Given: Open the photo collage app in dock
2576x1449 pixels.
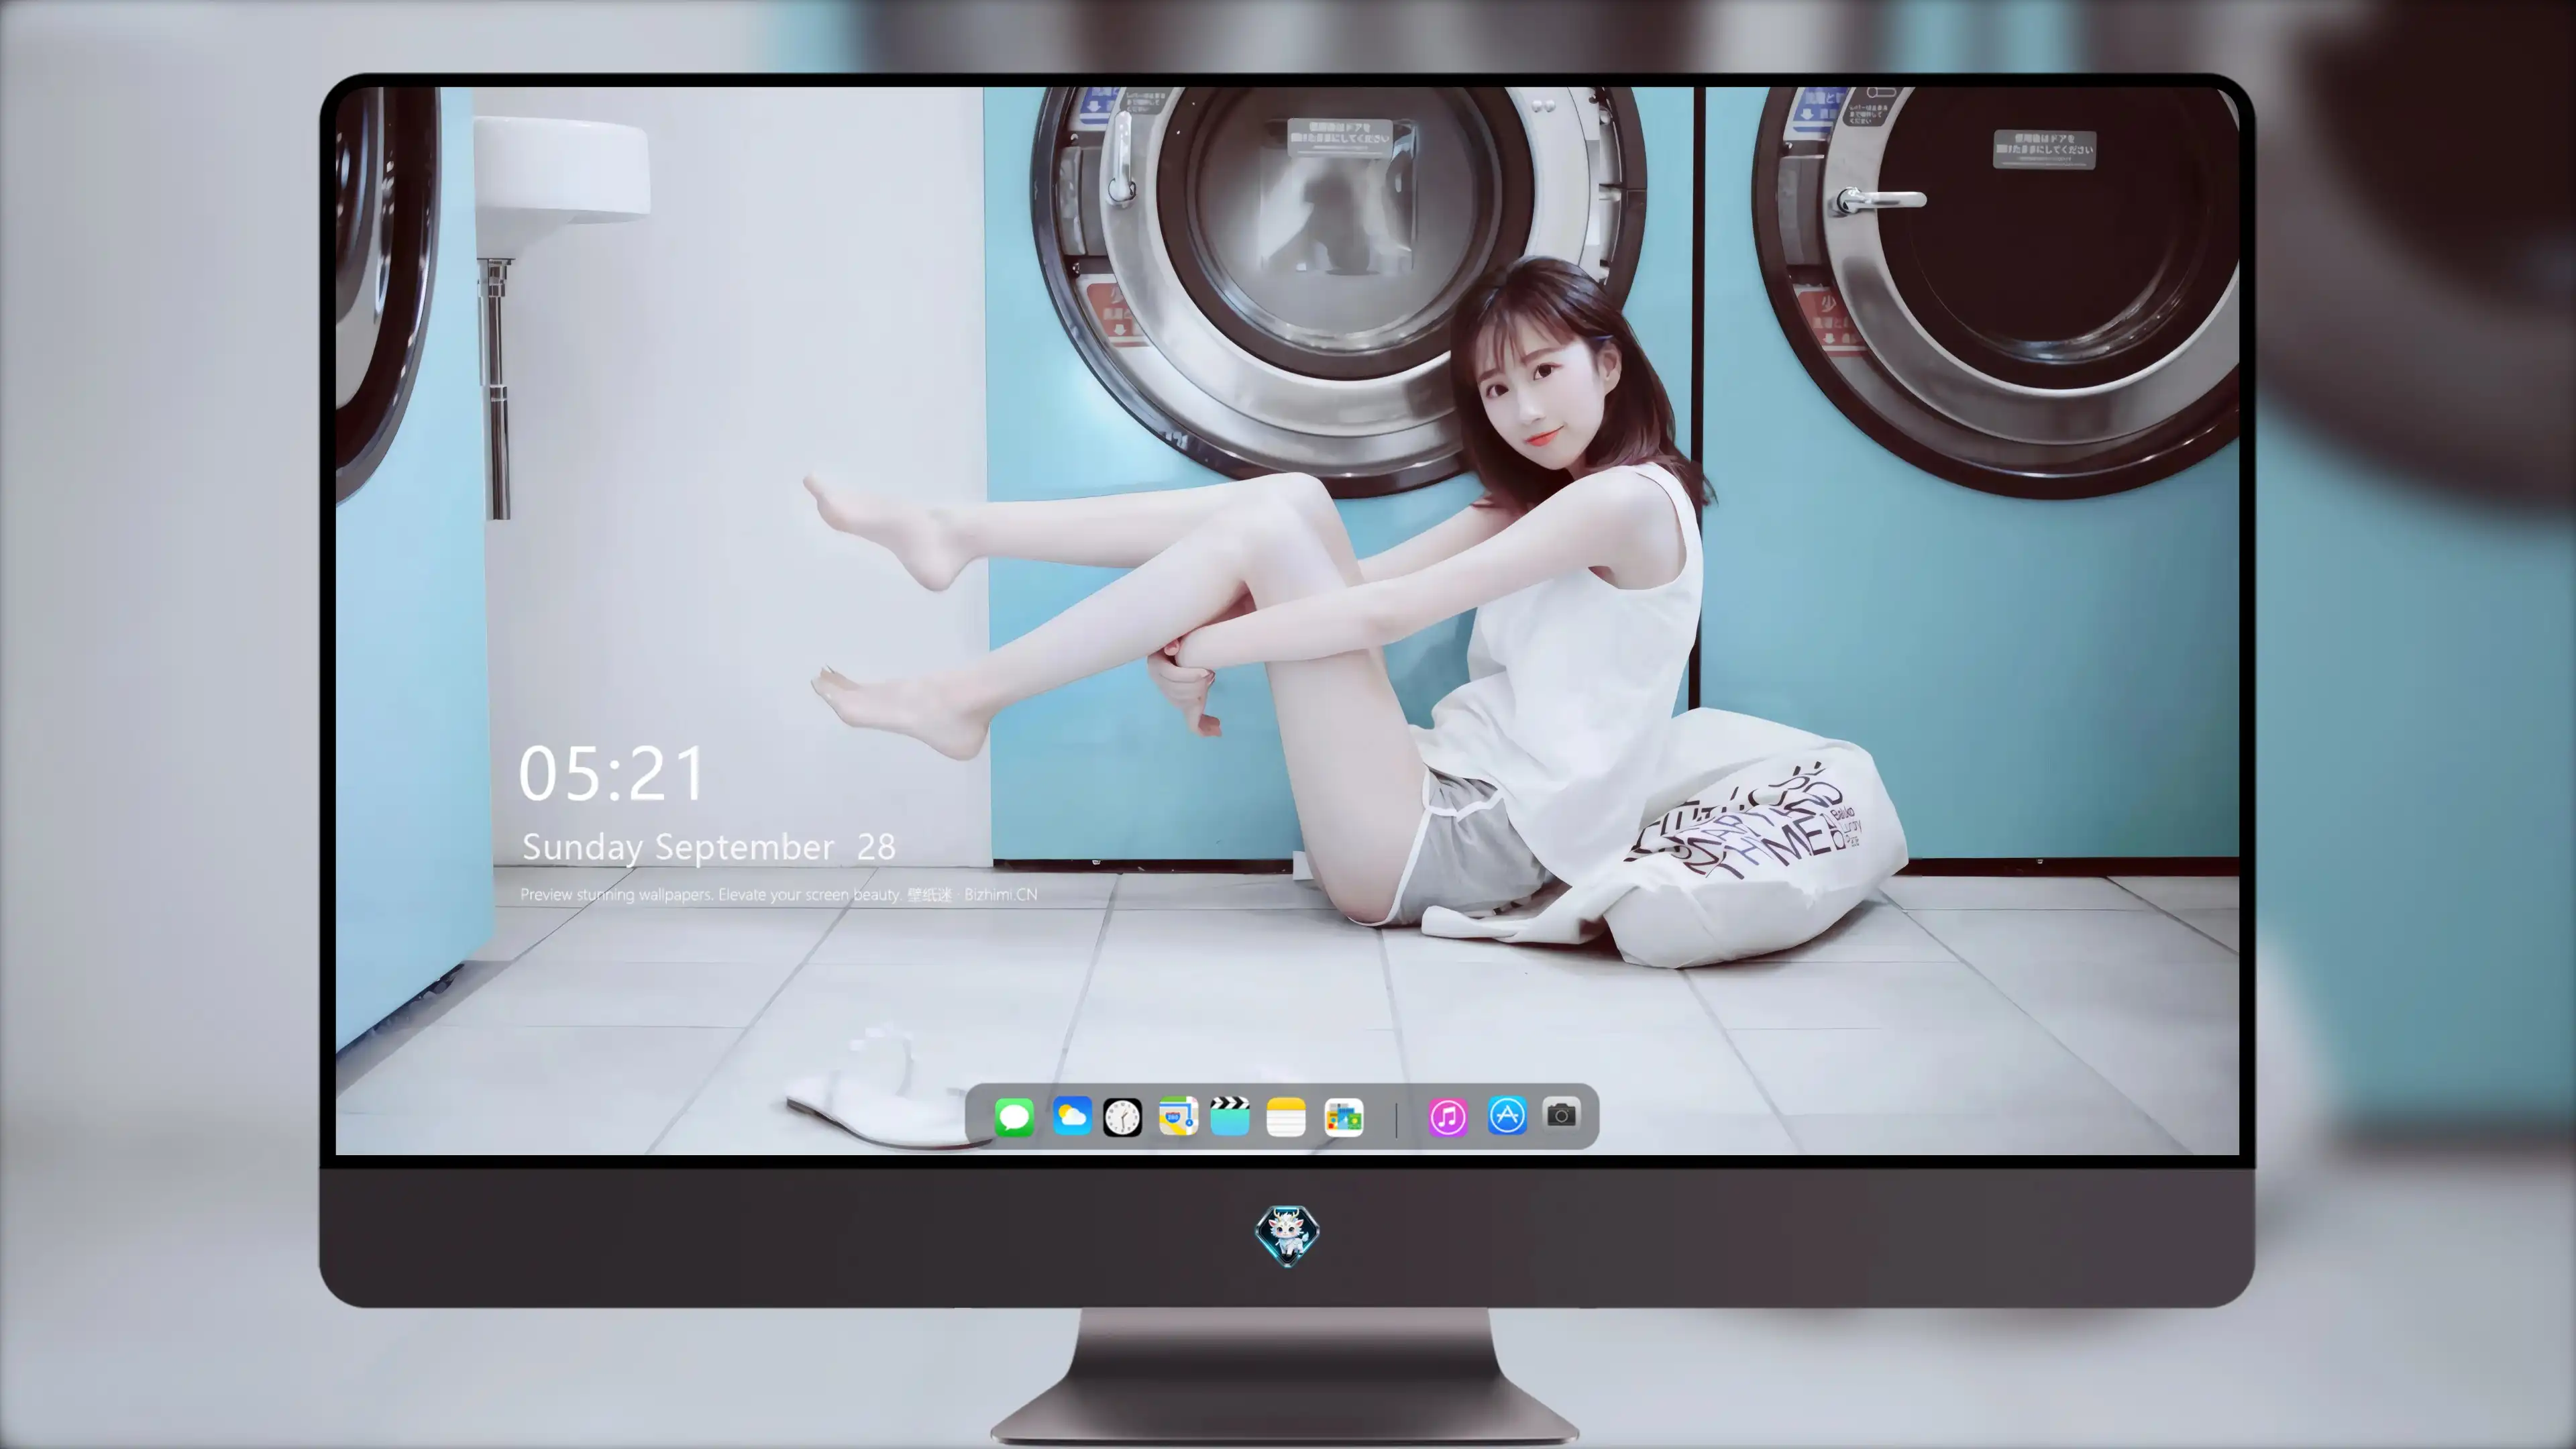Looking at the screenshot, I should [x=1344, y=1117].
